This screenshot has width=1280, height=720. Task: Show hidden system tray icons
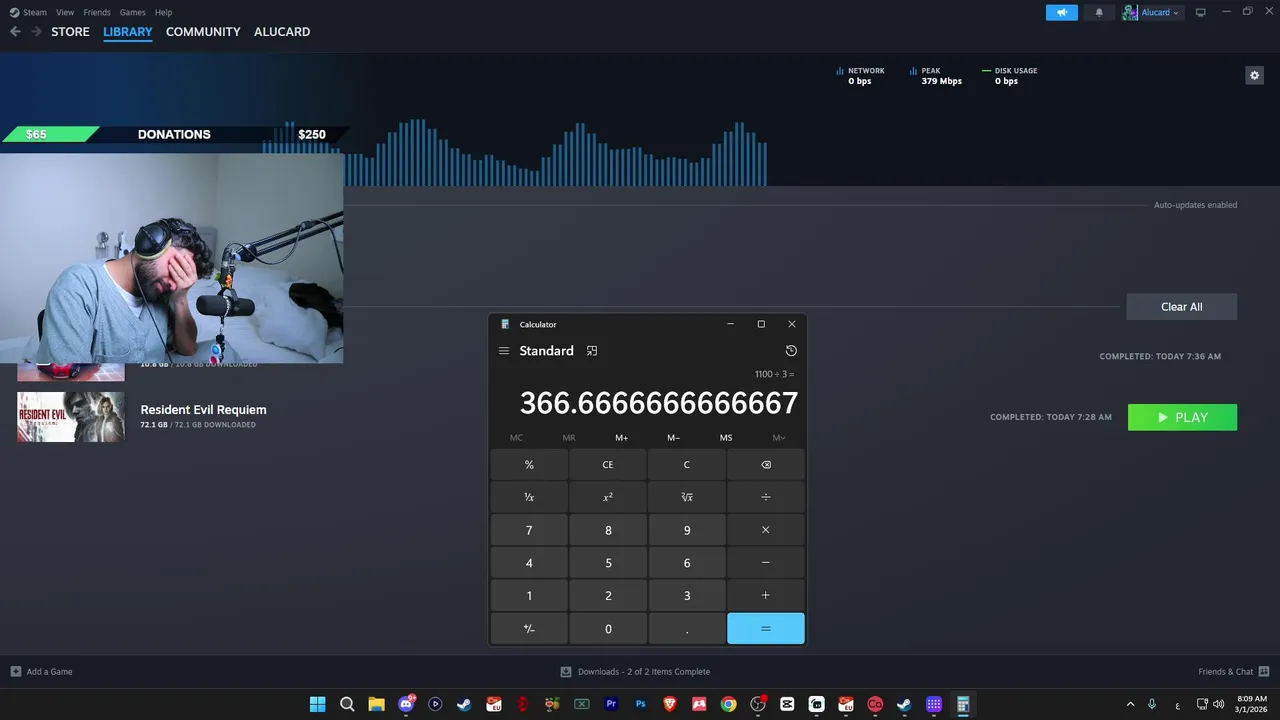[1131, 704]
